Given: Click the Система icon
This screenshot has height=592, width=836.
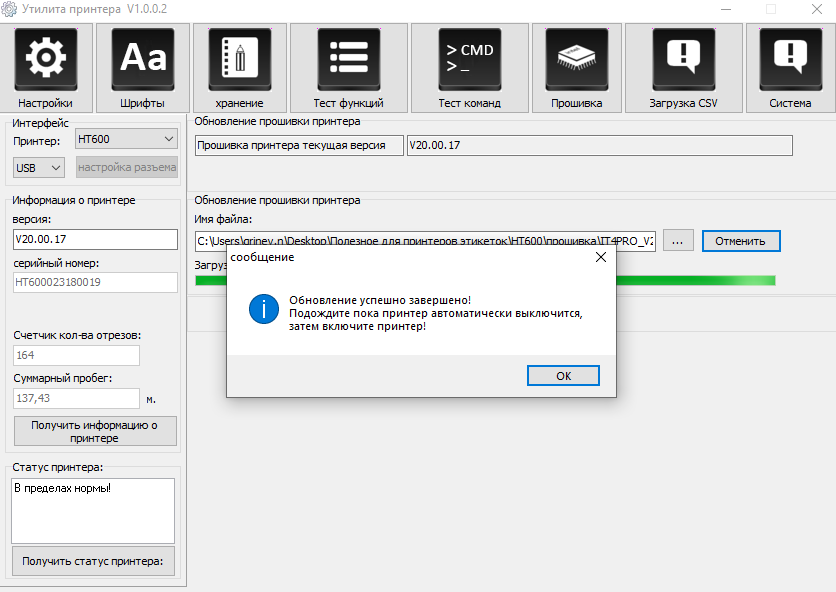Looking at the screenshot, I should 790,60.
